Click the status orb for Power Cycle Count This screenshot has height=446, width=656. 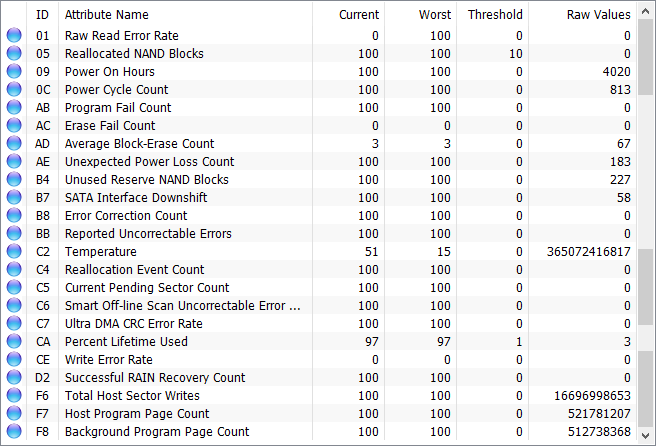pos(14,90)
